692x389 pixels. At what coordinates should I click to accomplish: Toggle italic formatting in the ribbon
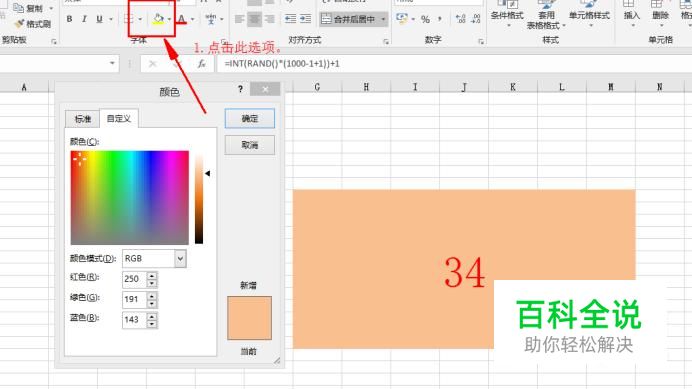click(x=84, y=19)
